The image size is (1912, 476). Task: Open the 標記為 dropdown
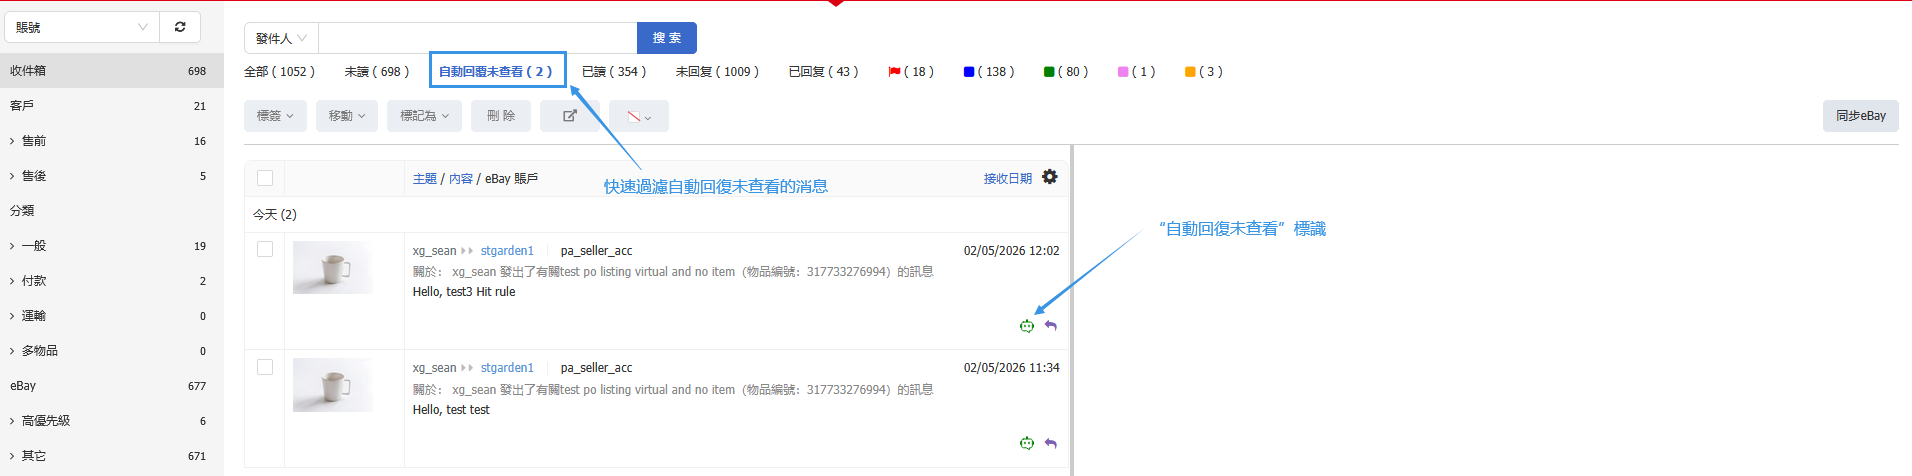pos(424,116)
